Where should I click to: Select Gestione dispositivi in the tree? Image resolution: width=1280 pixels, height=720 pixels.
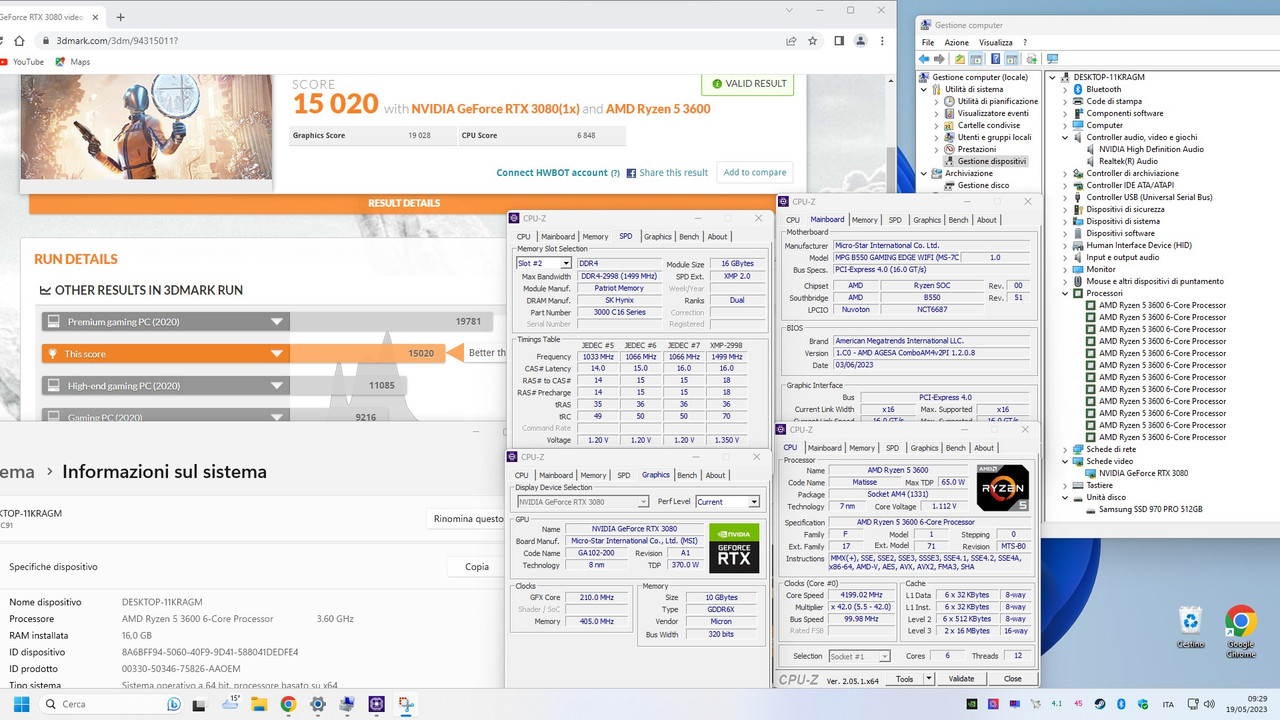[x=991, y=161]
